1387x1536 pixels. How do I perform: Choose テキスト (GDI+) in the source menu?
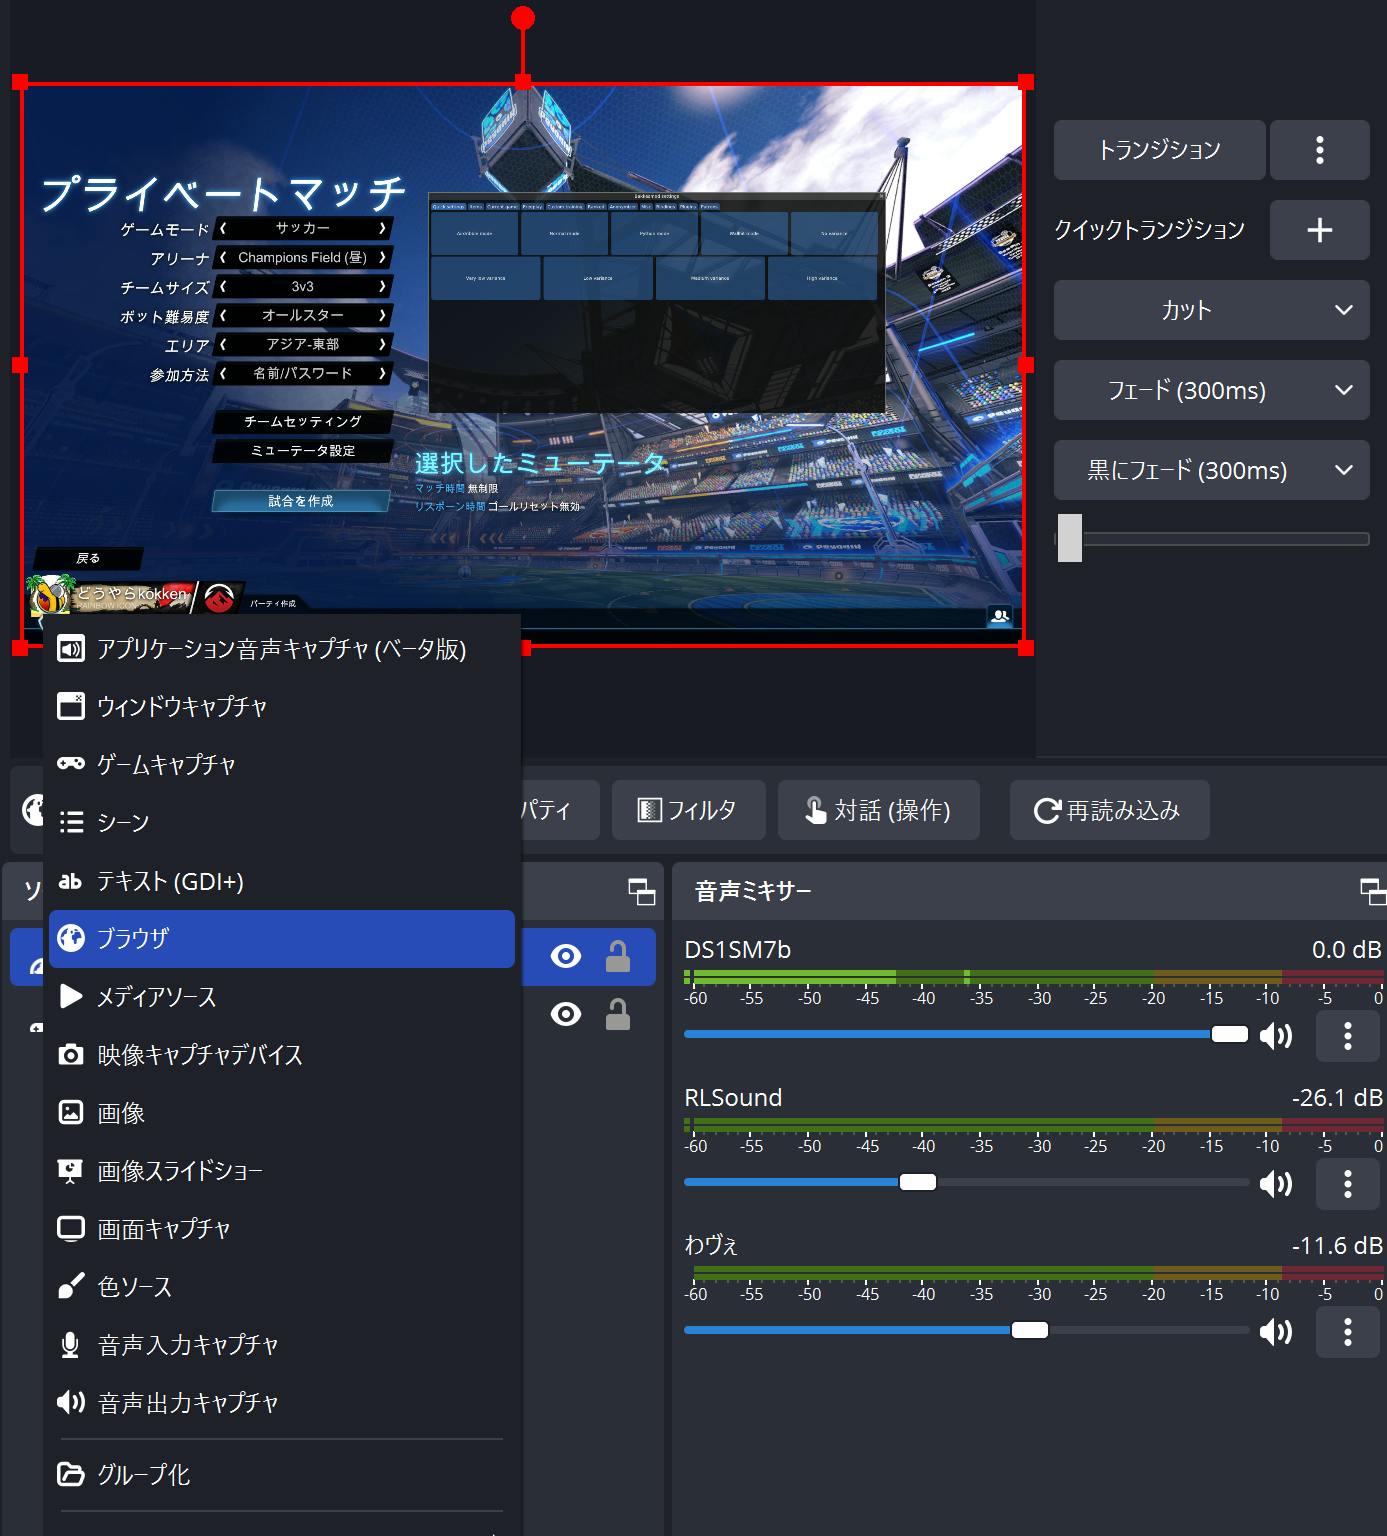pos(280,881)
